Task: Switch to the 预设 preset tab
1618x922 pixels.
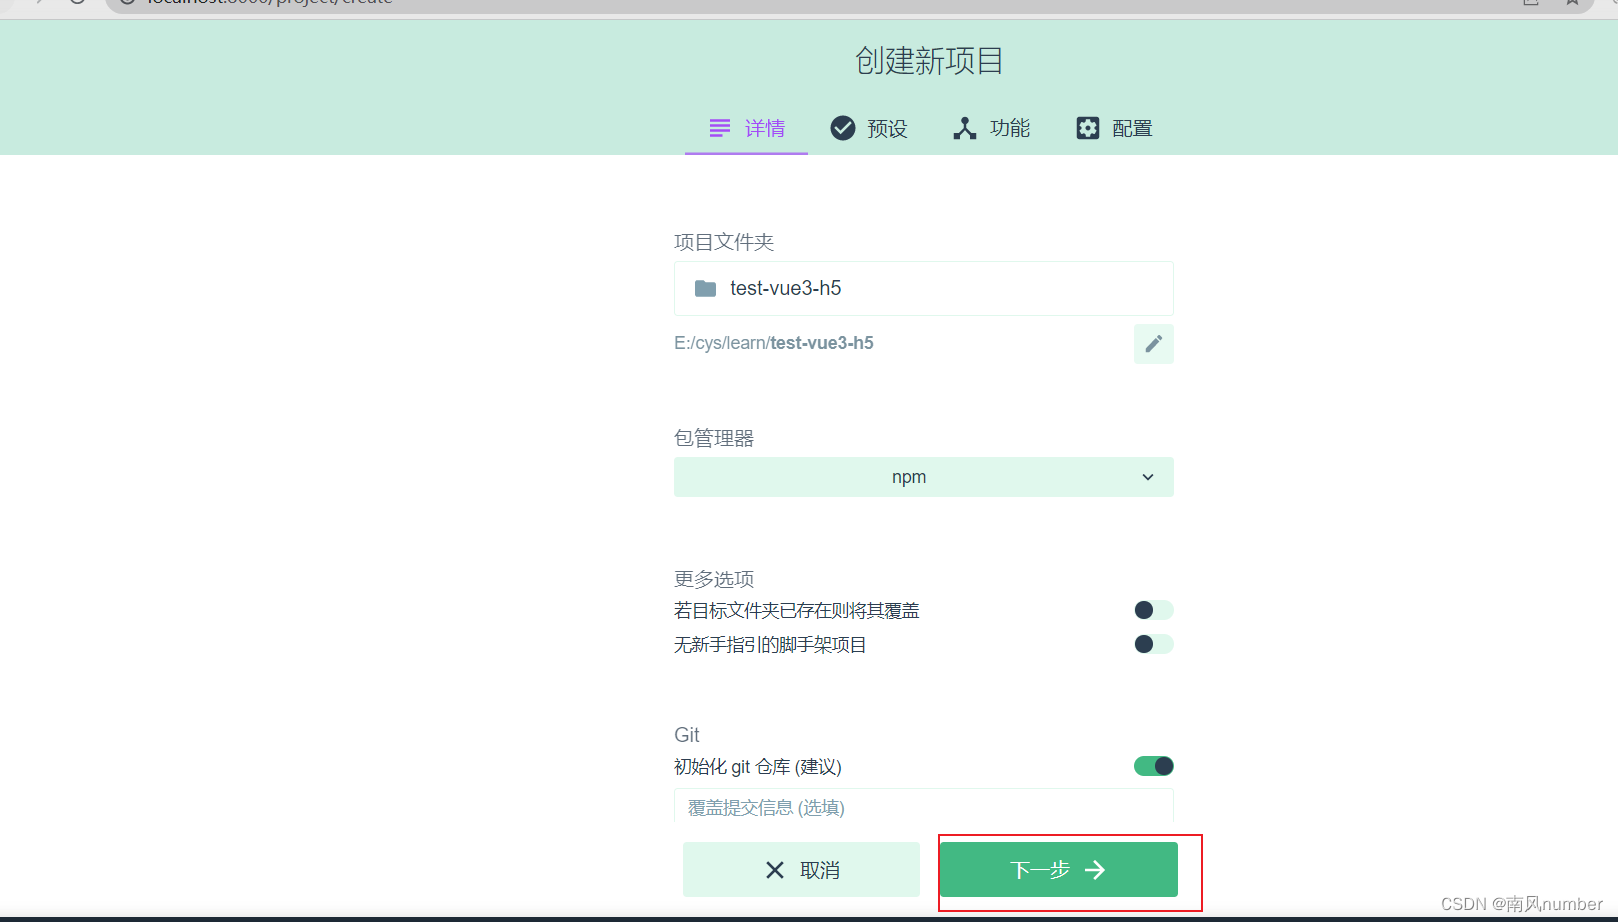Action: pyautogui.click(x=868, y=128)
